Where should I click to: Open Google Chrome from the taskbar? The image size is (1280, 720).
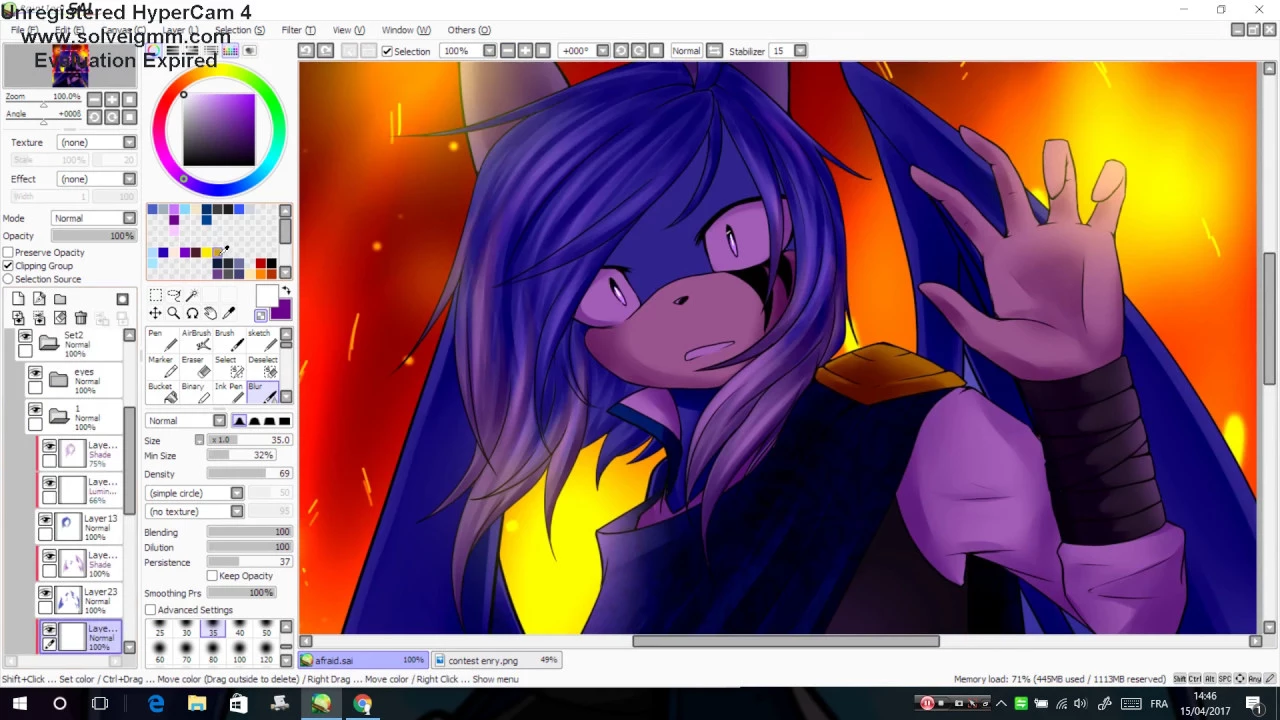(x=362, y=704)
